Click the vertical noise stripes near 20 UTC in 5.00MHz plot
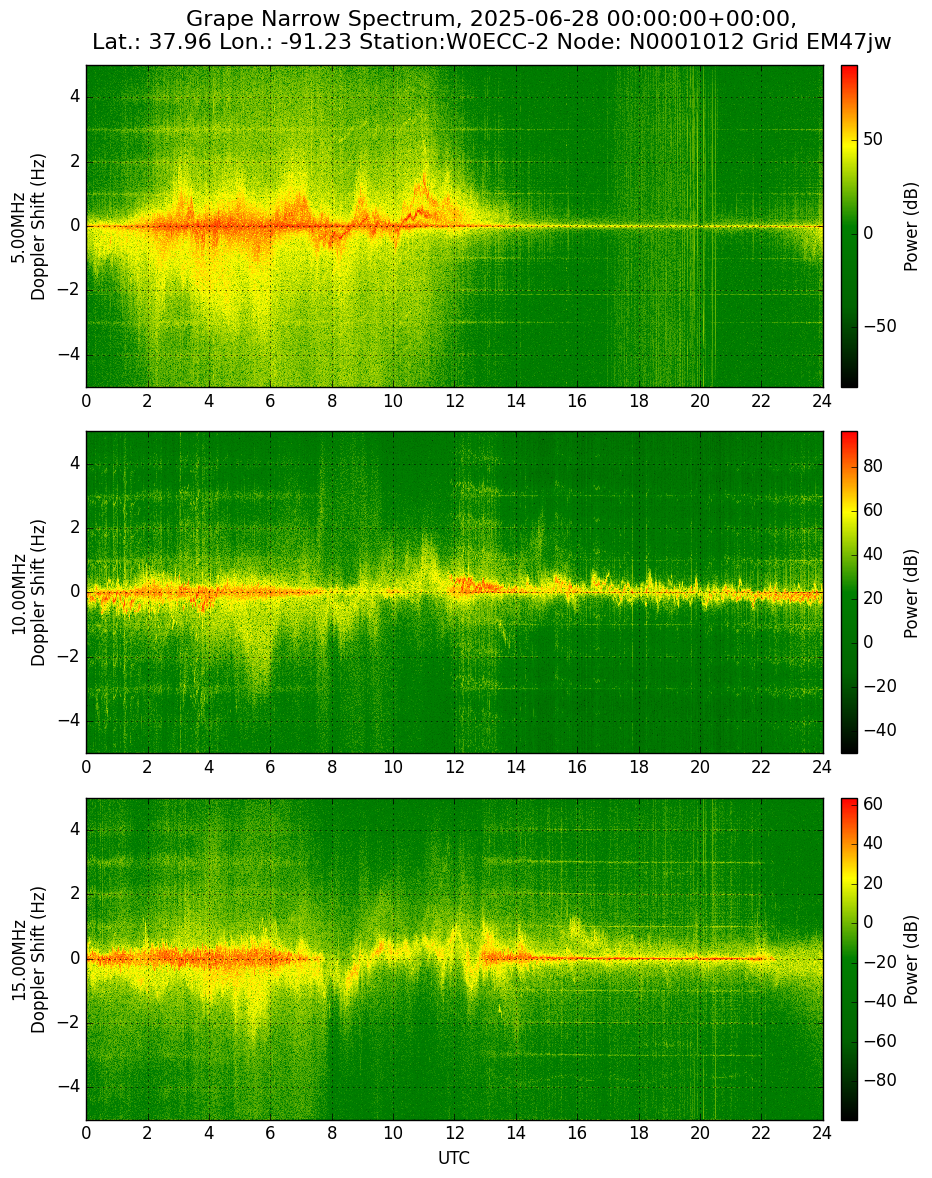Image resolution: width=932 pixels, height=1178 pixels. tap(700, 225)
